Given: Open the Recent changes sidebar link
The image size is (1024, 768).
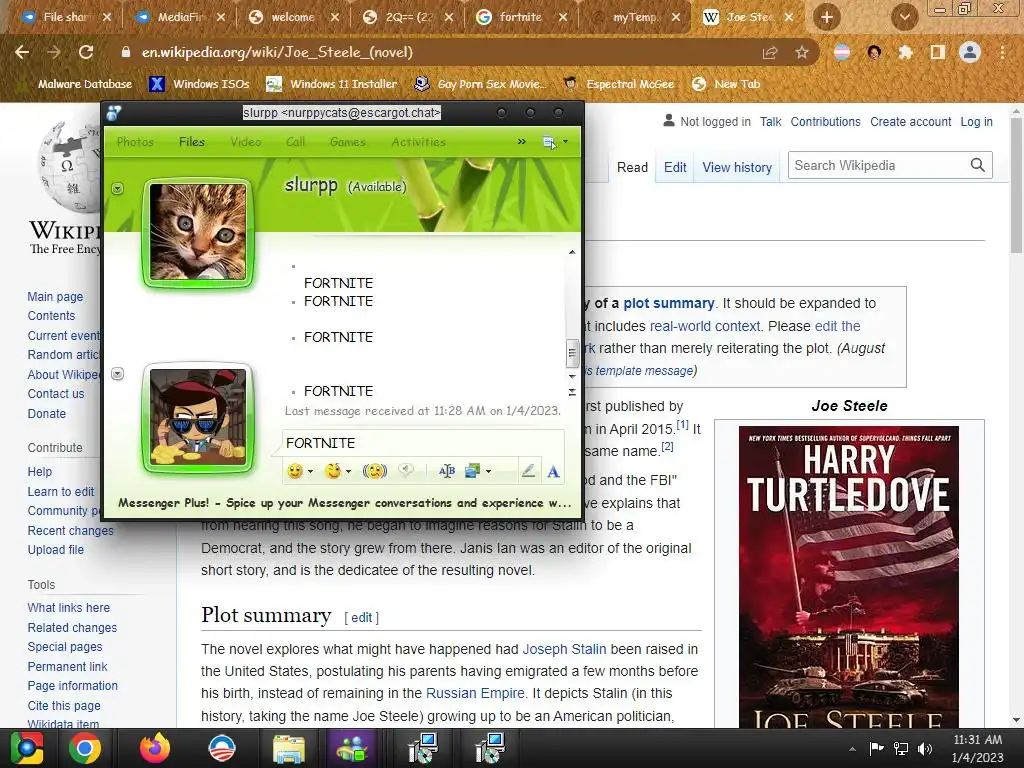Looking at the screenshot, I should (71, 530).
